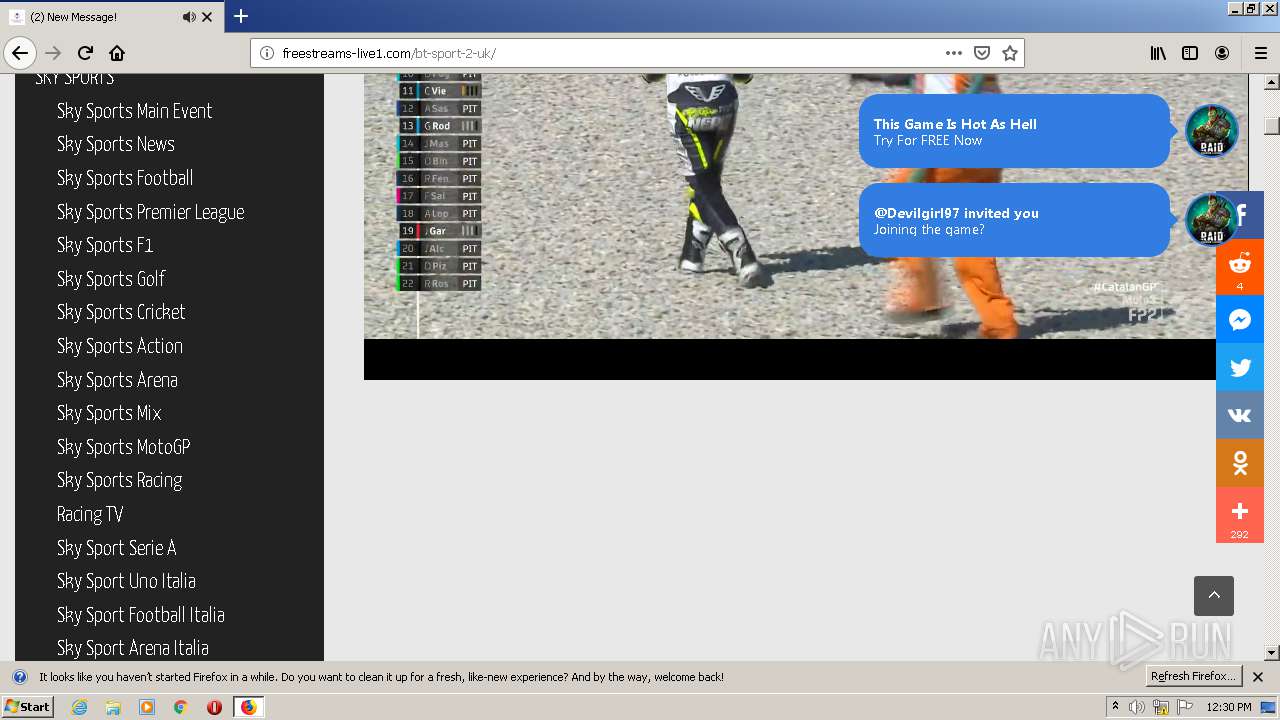Screen dimensions: 1280x720
Task: Save page to Pocket
Action: (982, 53)
